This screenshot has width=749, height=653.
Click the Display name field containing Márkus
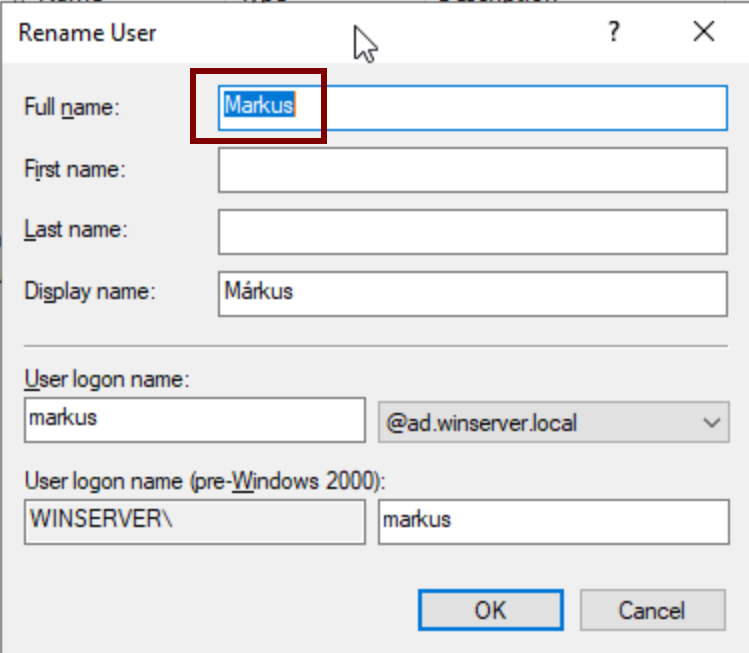point(472,293)
